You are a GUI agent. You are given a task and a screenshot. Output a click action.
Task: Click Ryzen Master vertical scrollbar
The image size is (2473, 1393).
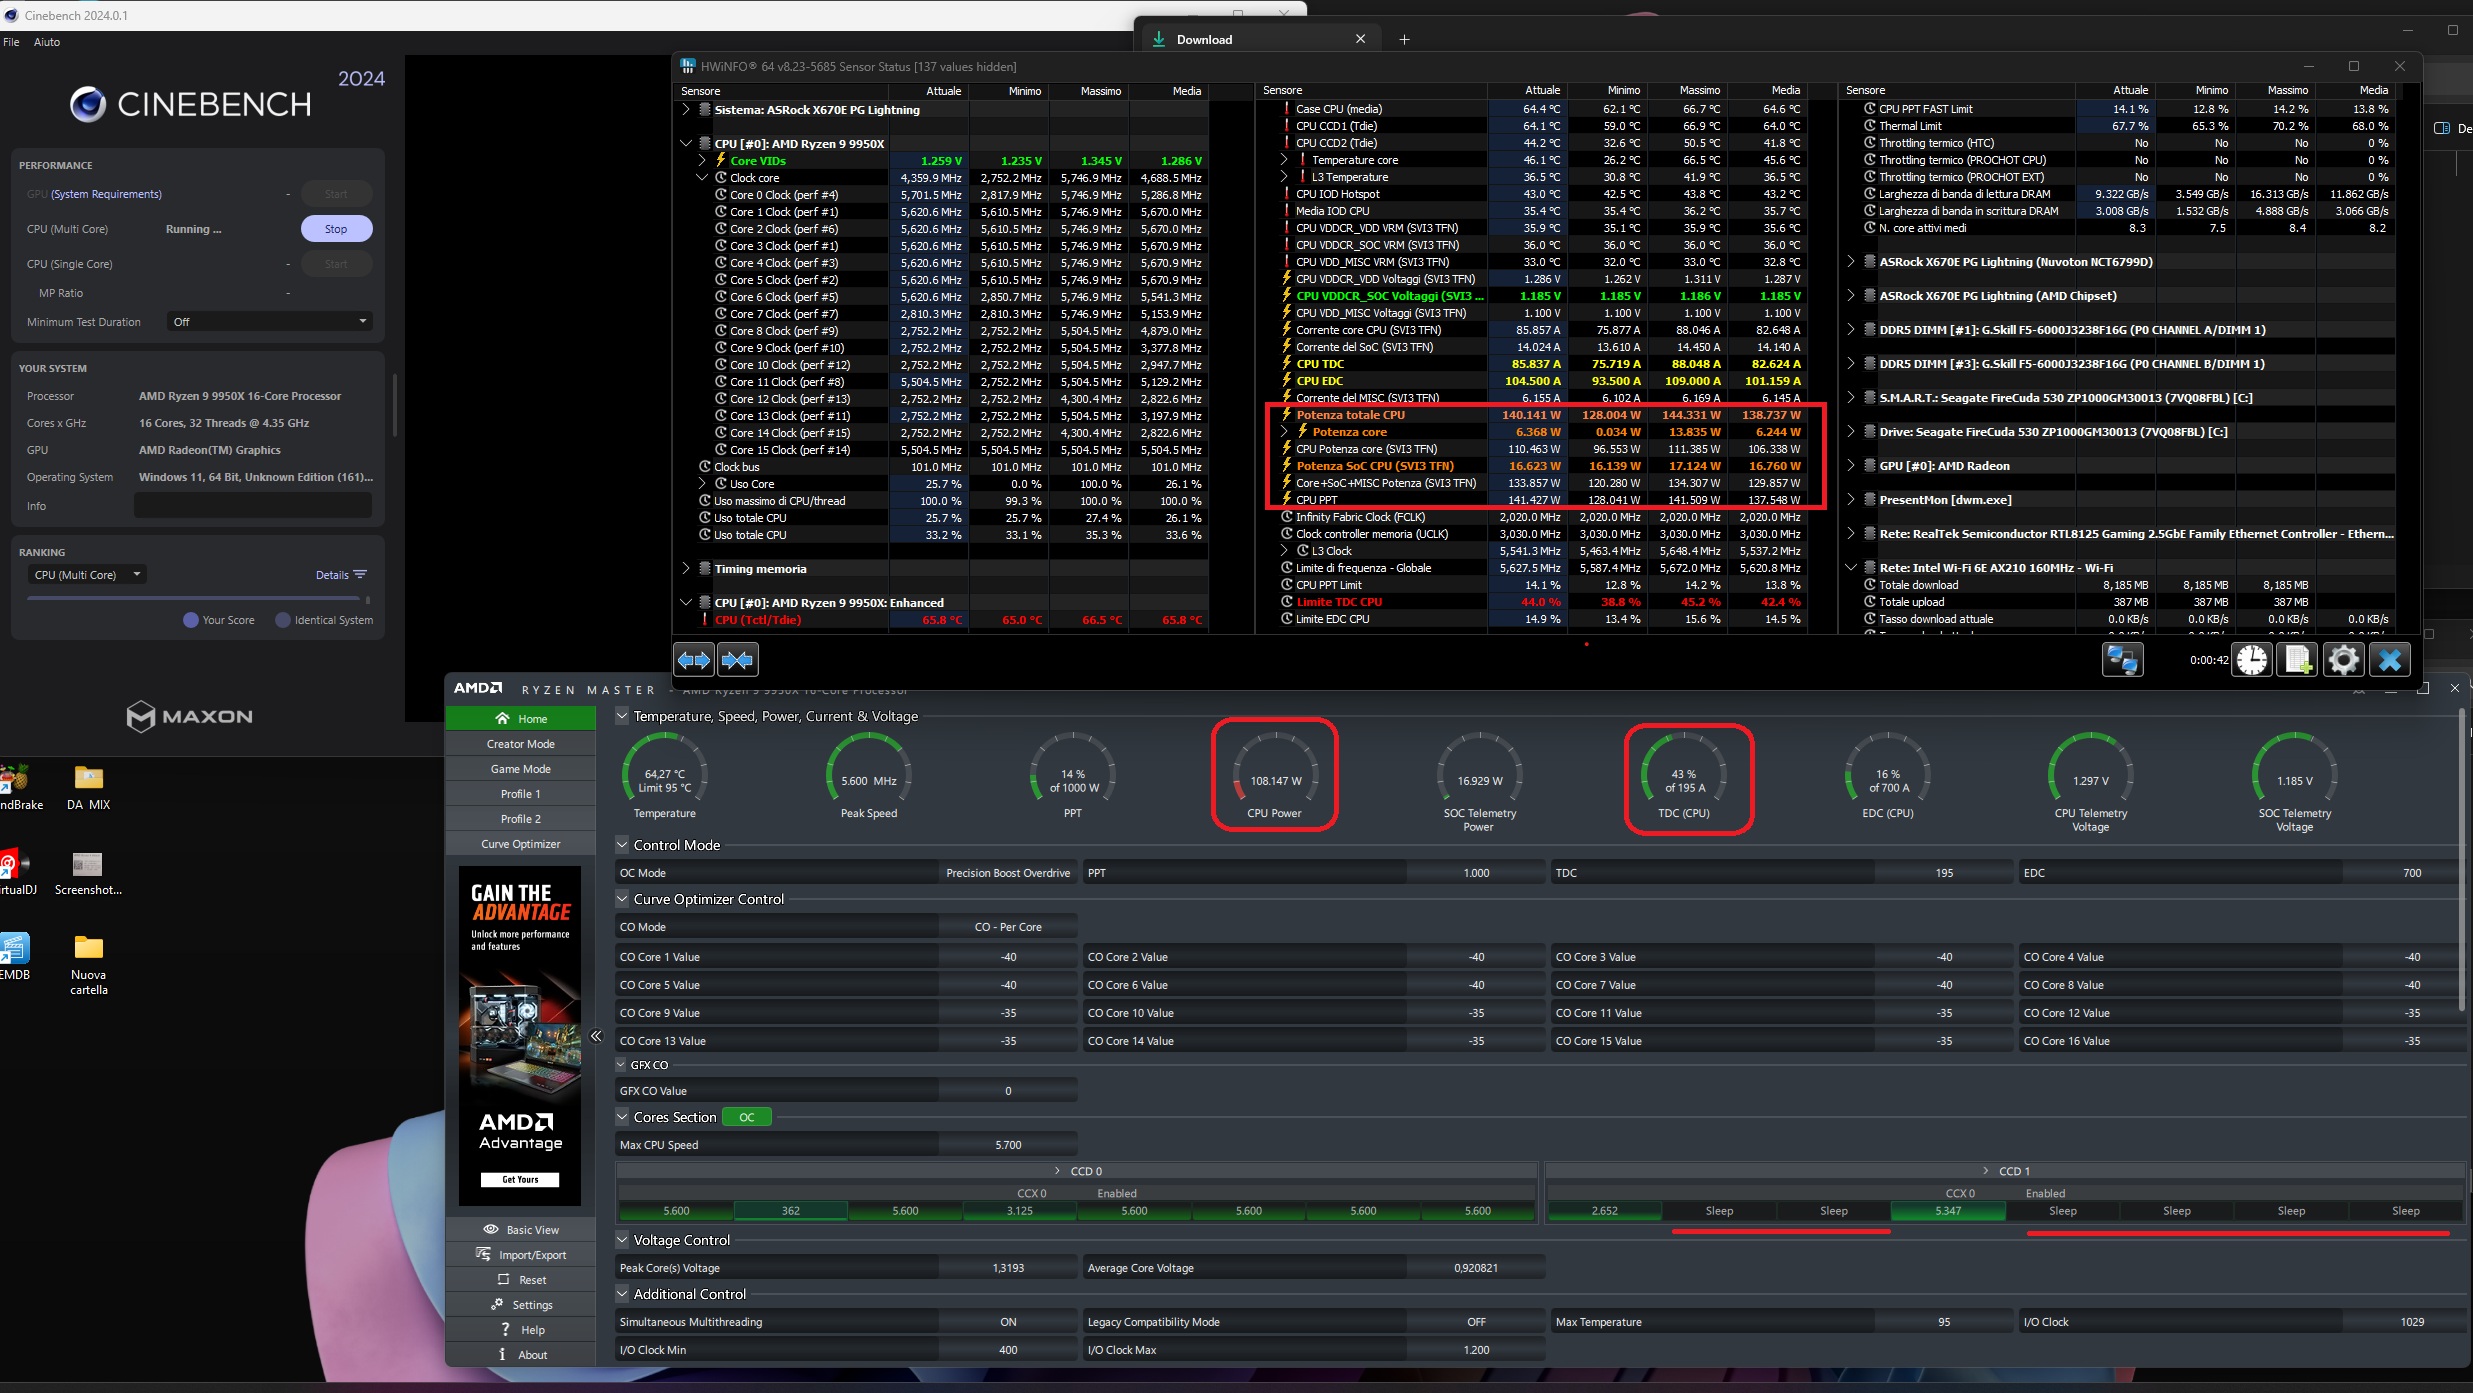point(2463,860)
